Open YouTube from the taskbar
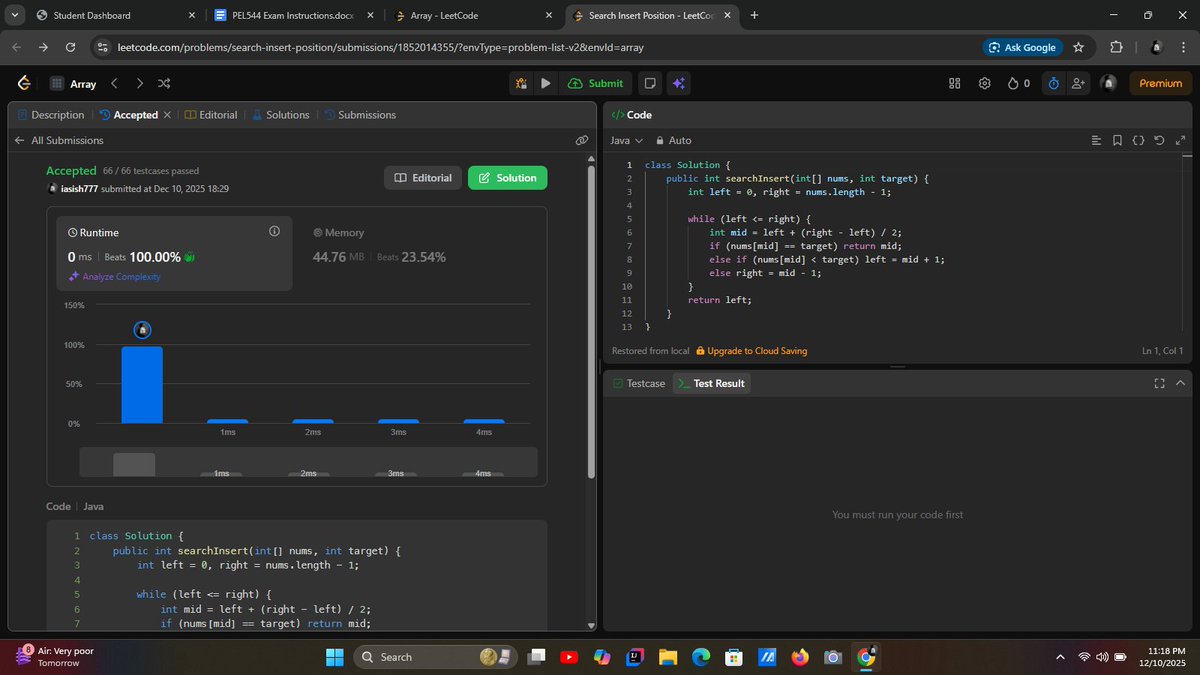 (569, 657)
